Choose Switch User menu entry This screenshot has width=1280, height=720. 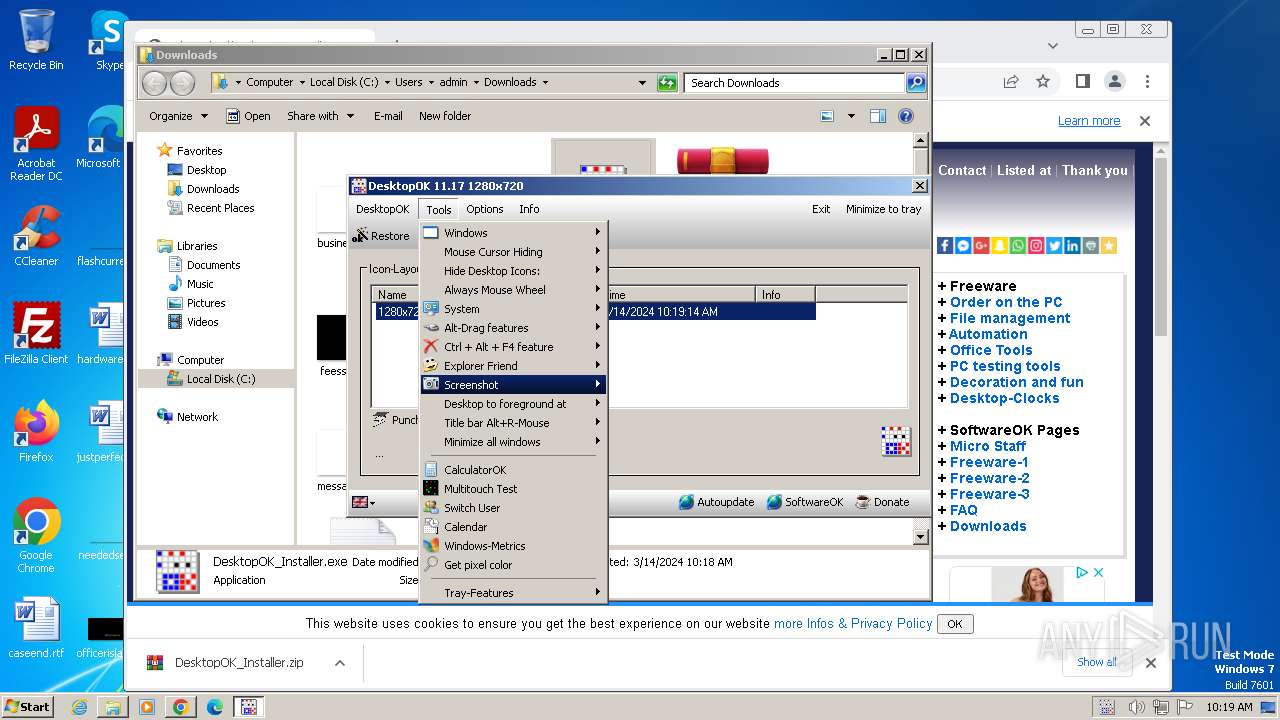click(513, 508)
